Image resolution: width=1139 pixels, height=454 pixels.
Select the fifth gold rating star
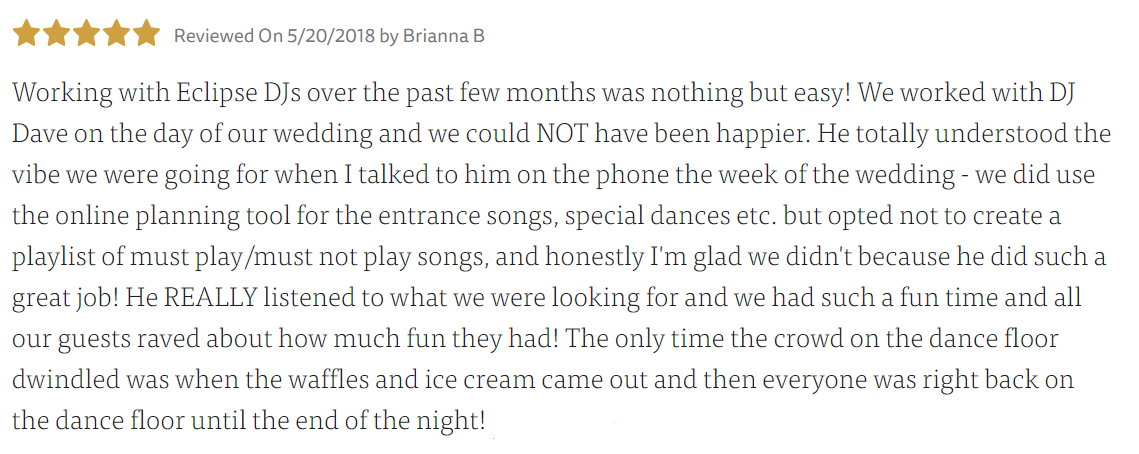pyautogui.click(x=147, y=33)
